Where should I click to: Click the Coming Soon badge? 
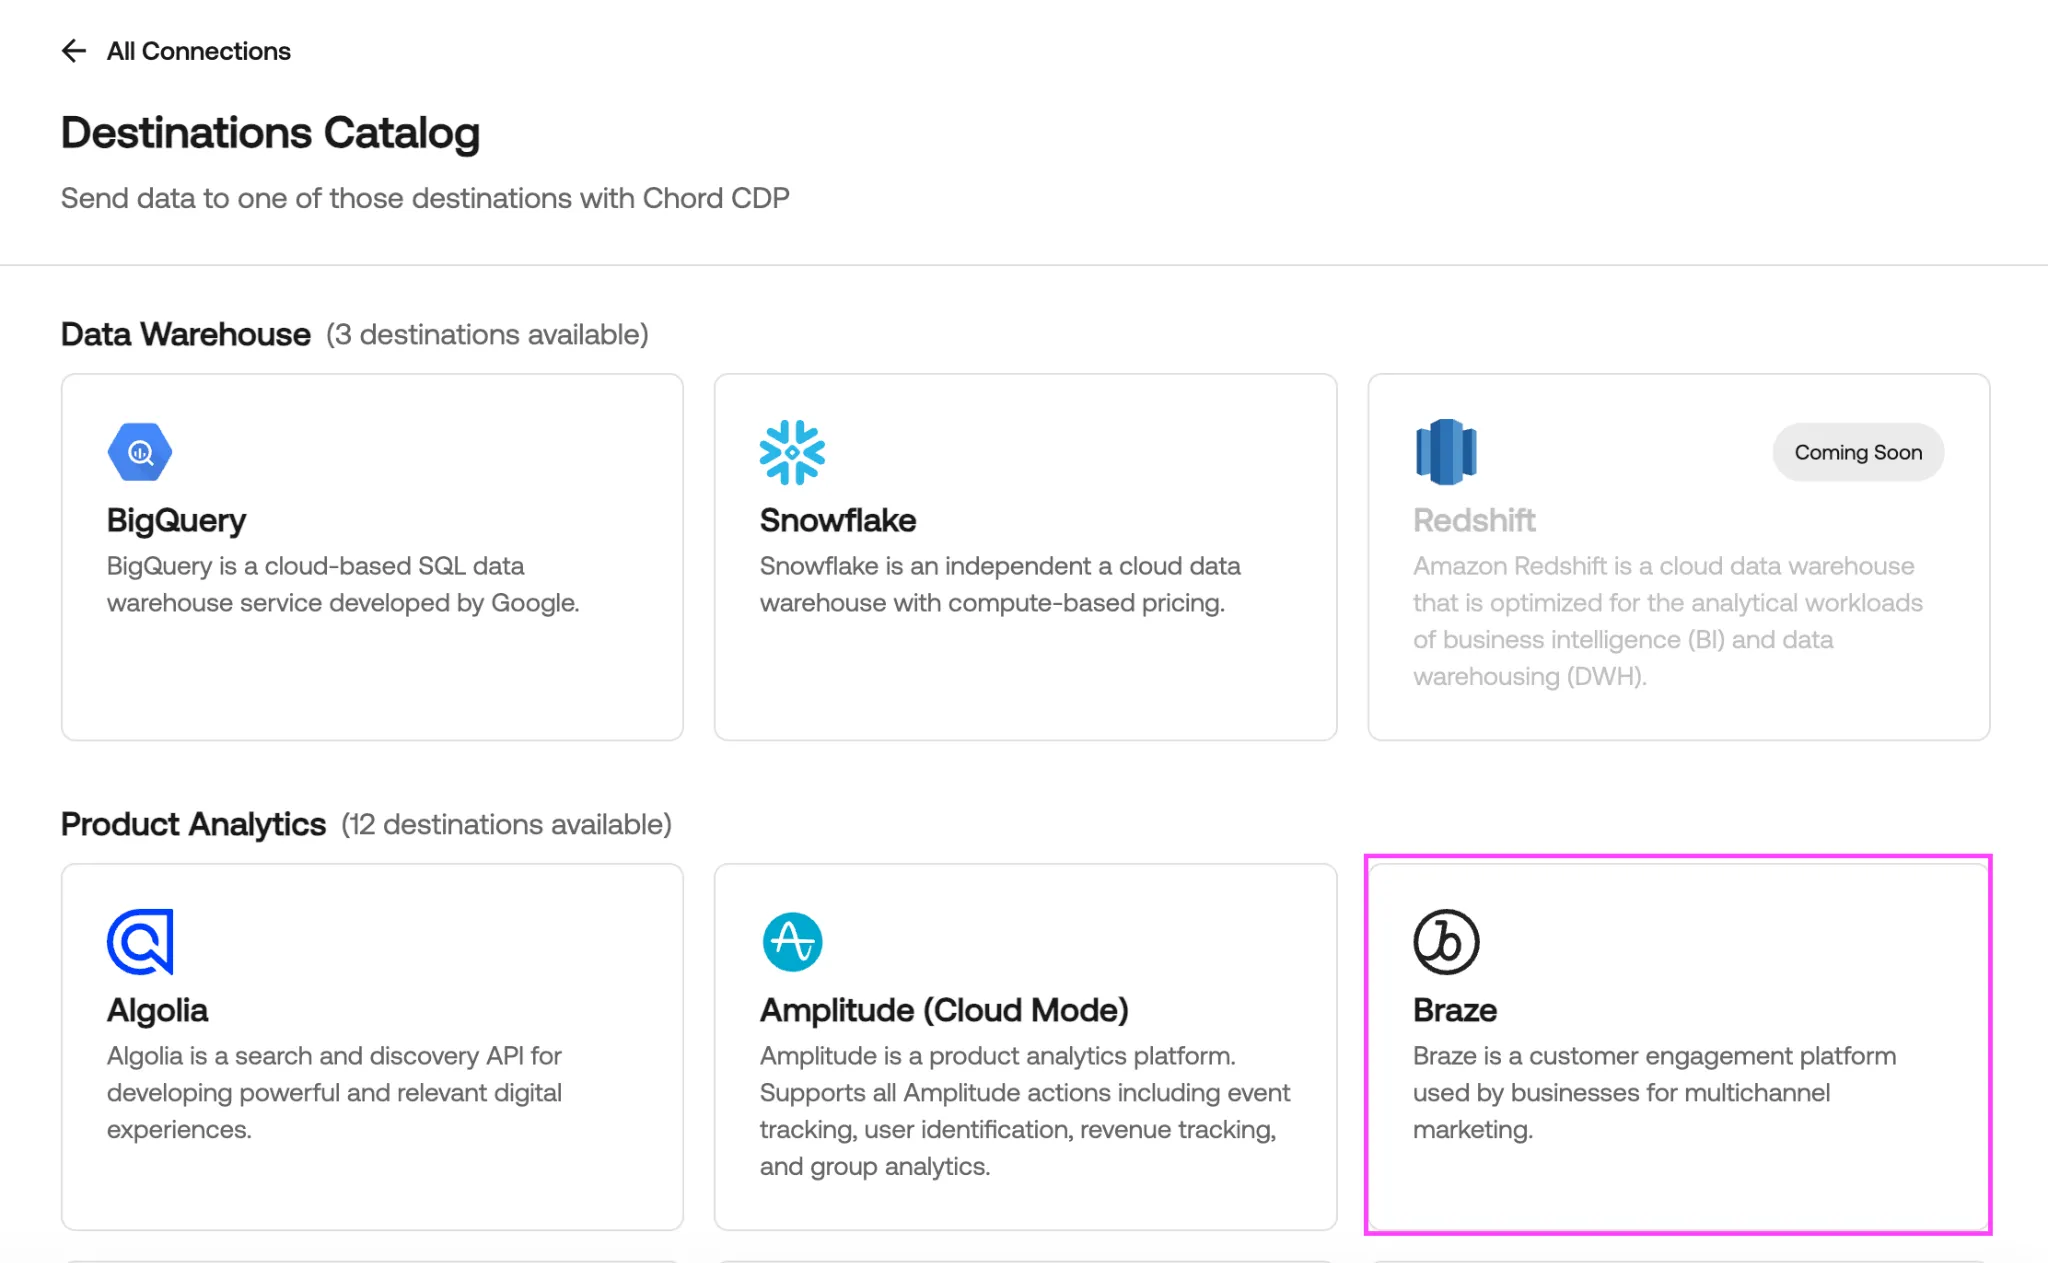tap(1858, 452)
